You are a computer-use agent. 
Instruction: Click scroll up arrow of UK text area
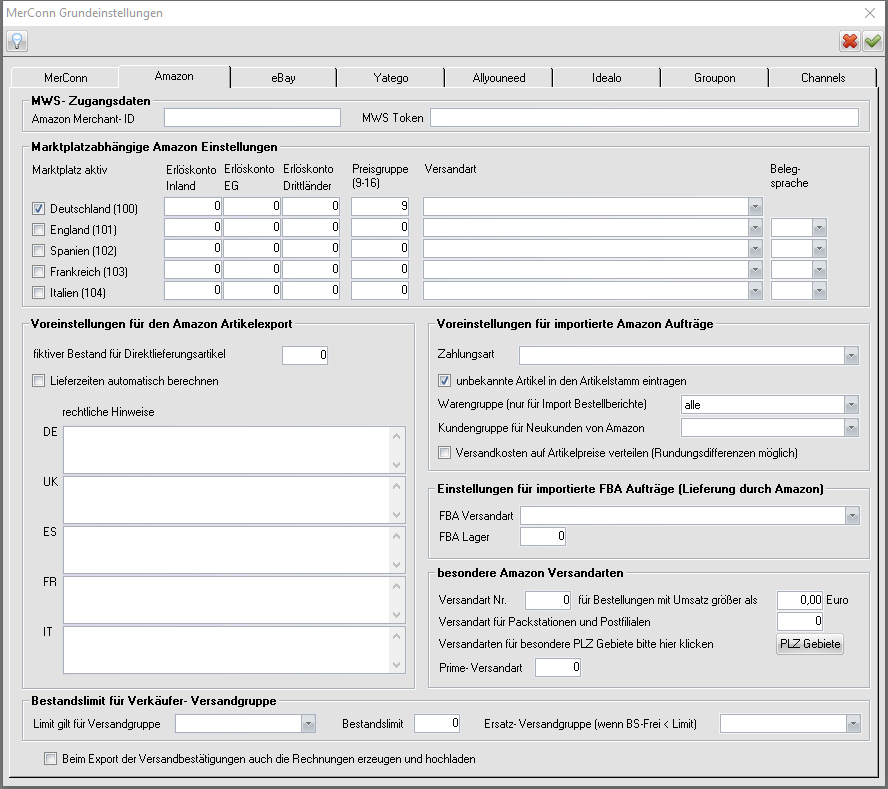(396, 486)
